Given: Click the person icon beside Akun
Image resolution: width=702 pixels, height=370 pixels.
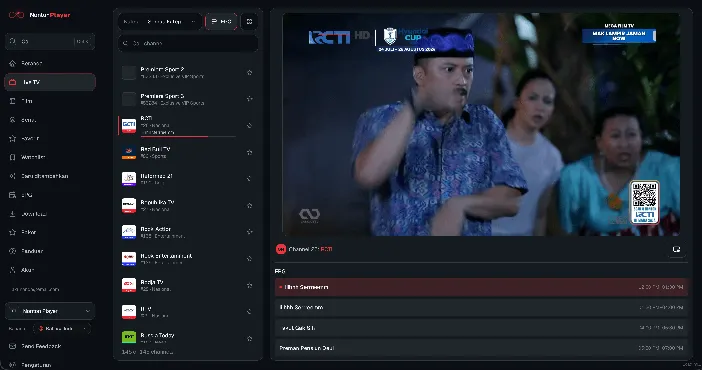Looking at the screenshot, I should coord(13,270).
